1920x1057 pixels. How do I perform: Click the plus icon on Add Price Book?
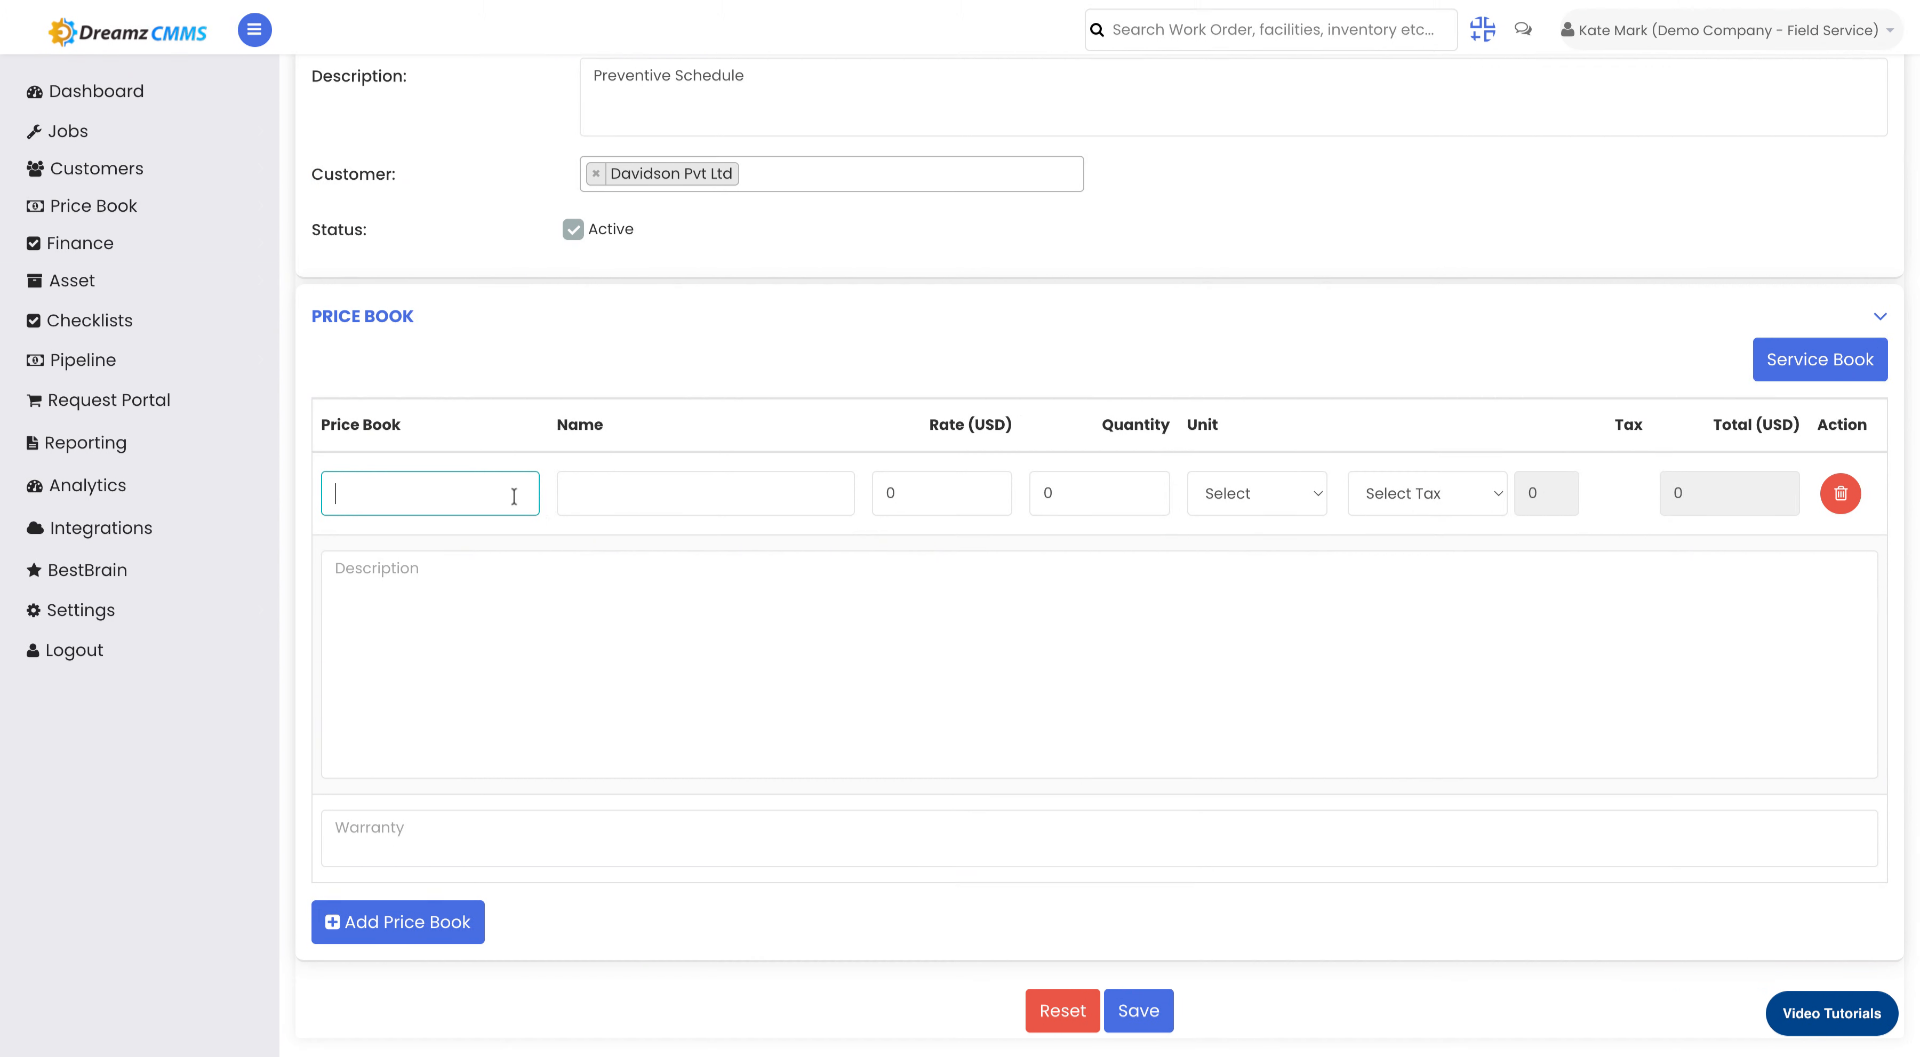332,922
